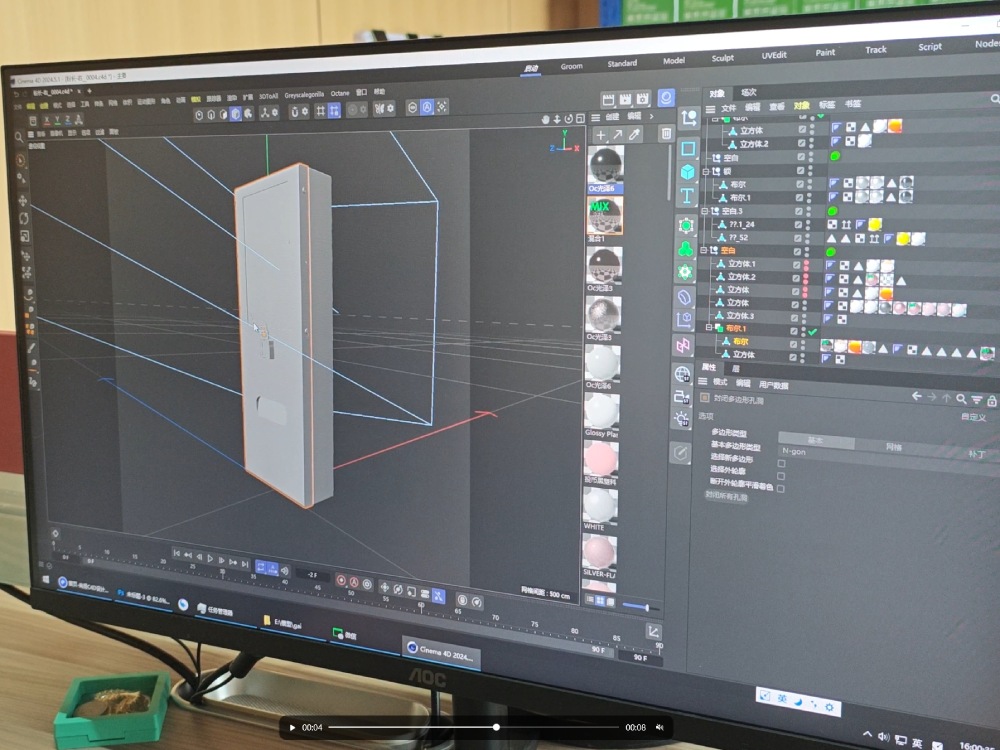The height and width of the screenshot is (750, 1000).
Task: Collapse the highlighted orange 空白 group
Action: coord(703,250)
